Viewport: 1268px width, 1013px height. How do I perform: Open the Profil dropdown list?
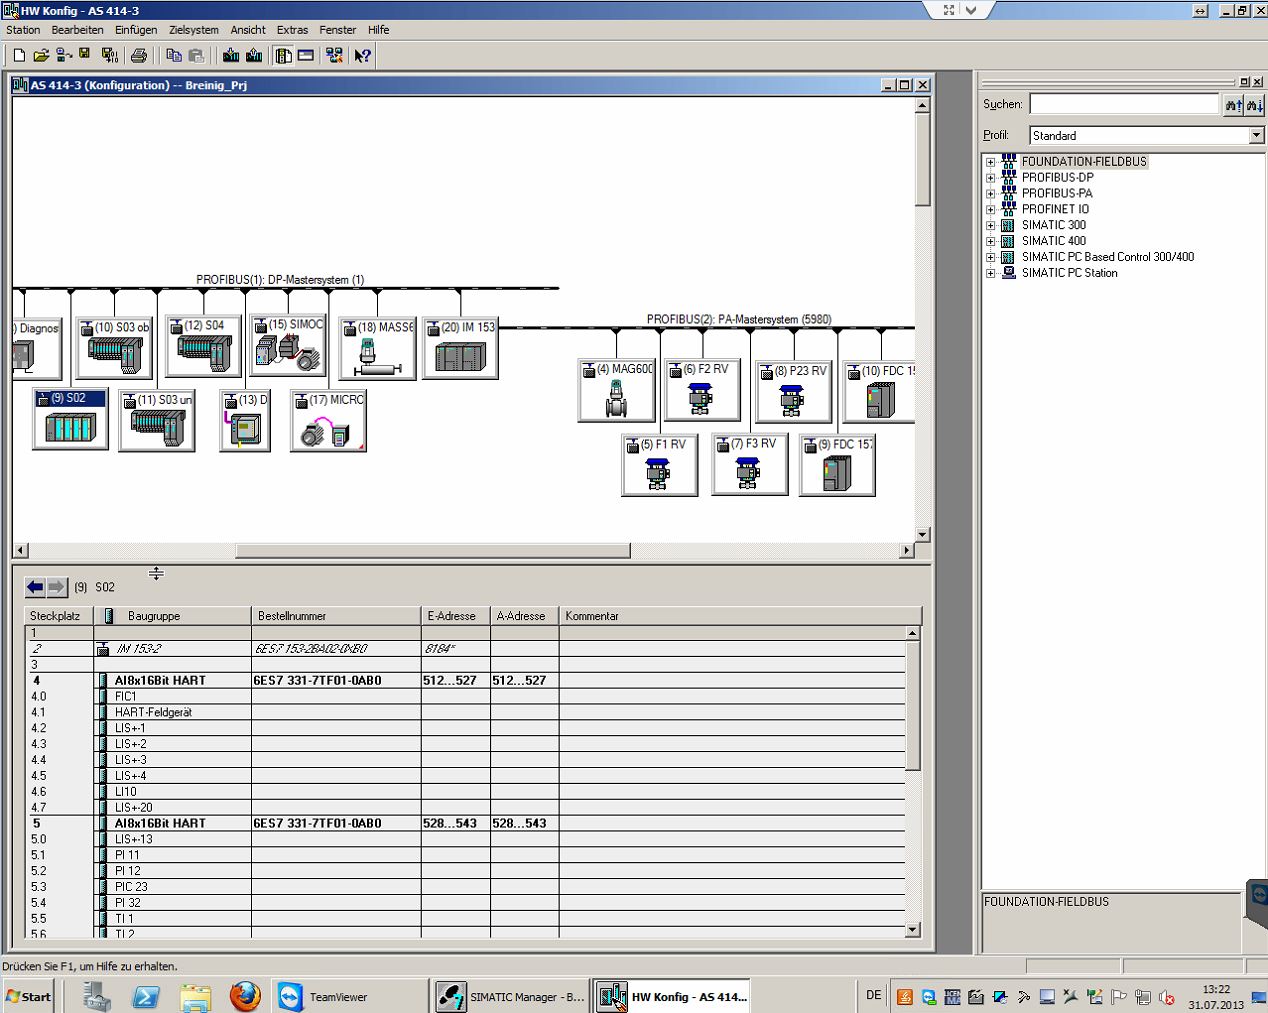(1256, 135)
